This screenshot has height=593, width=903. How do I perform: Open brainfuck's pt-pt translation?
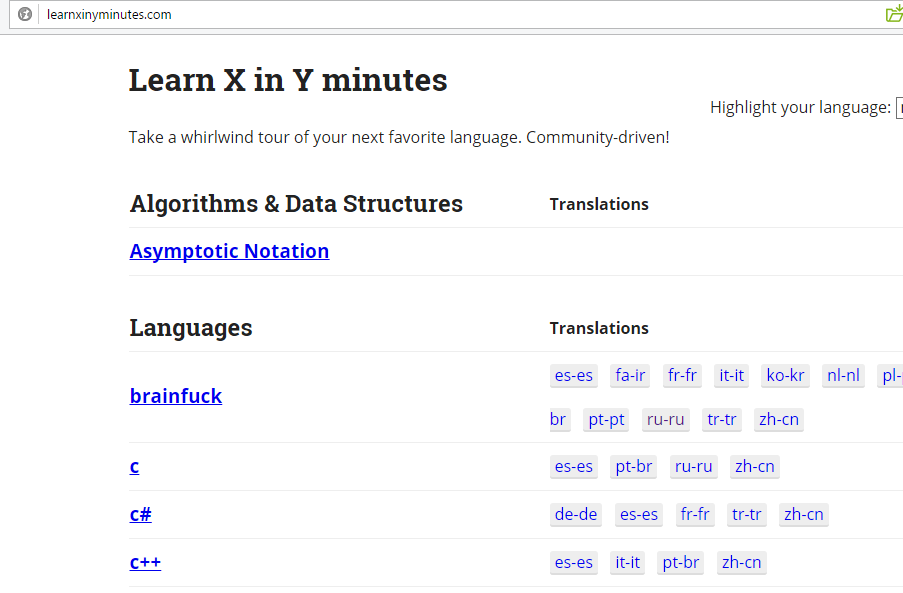606,420
